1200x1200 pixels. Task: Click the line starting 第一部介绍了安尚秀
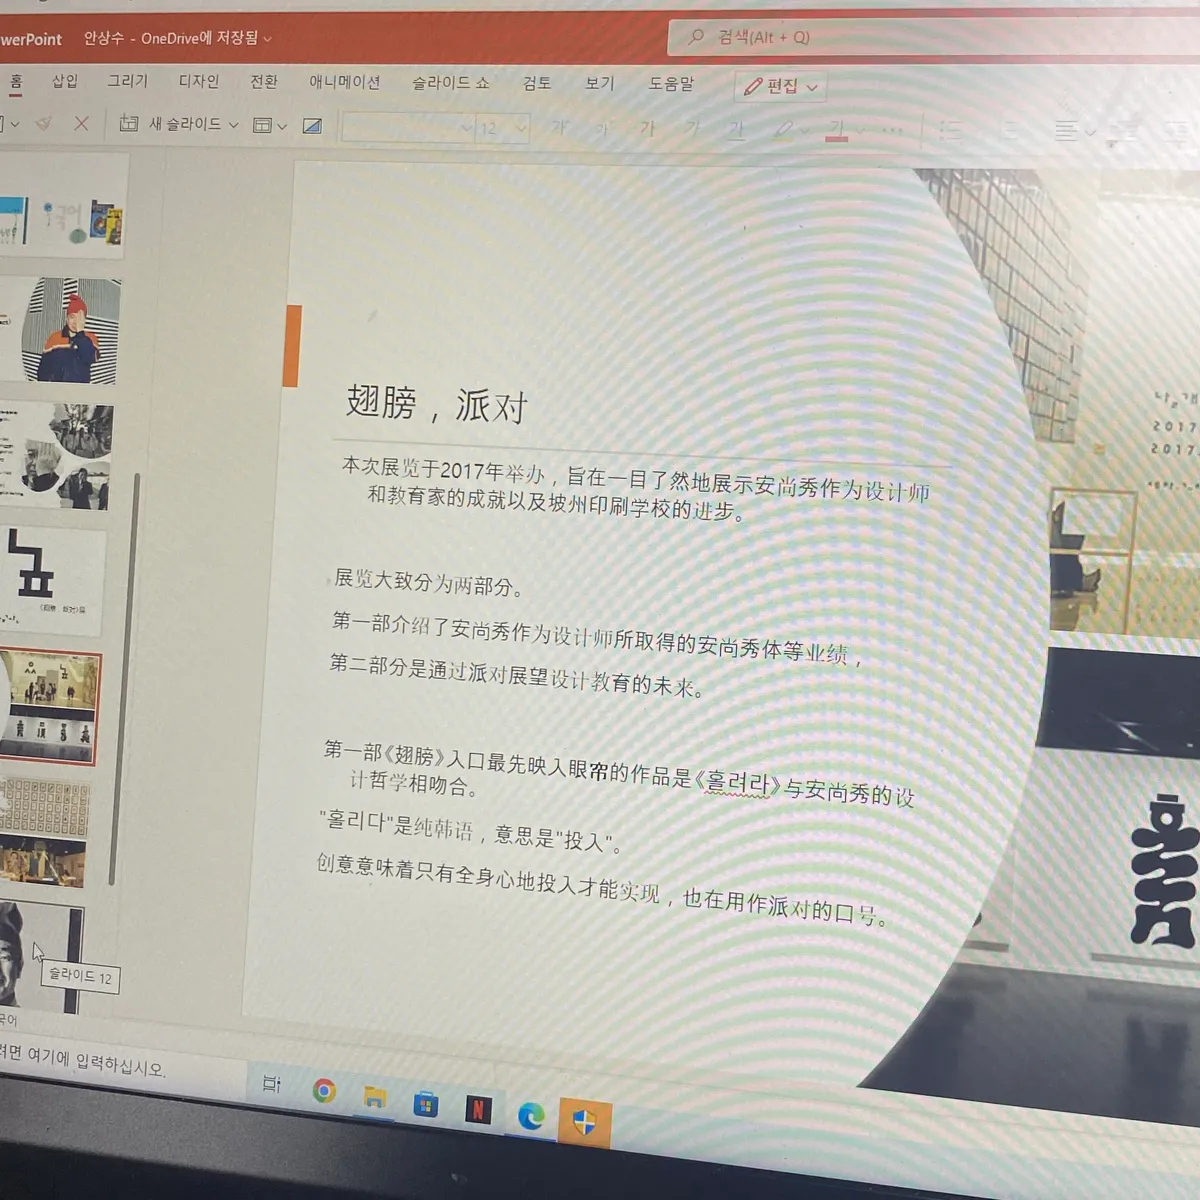tap(596, 638)
